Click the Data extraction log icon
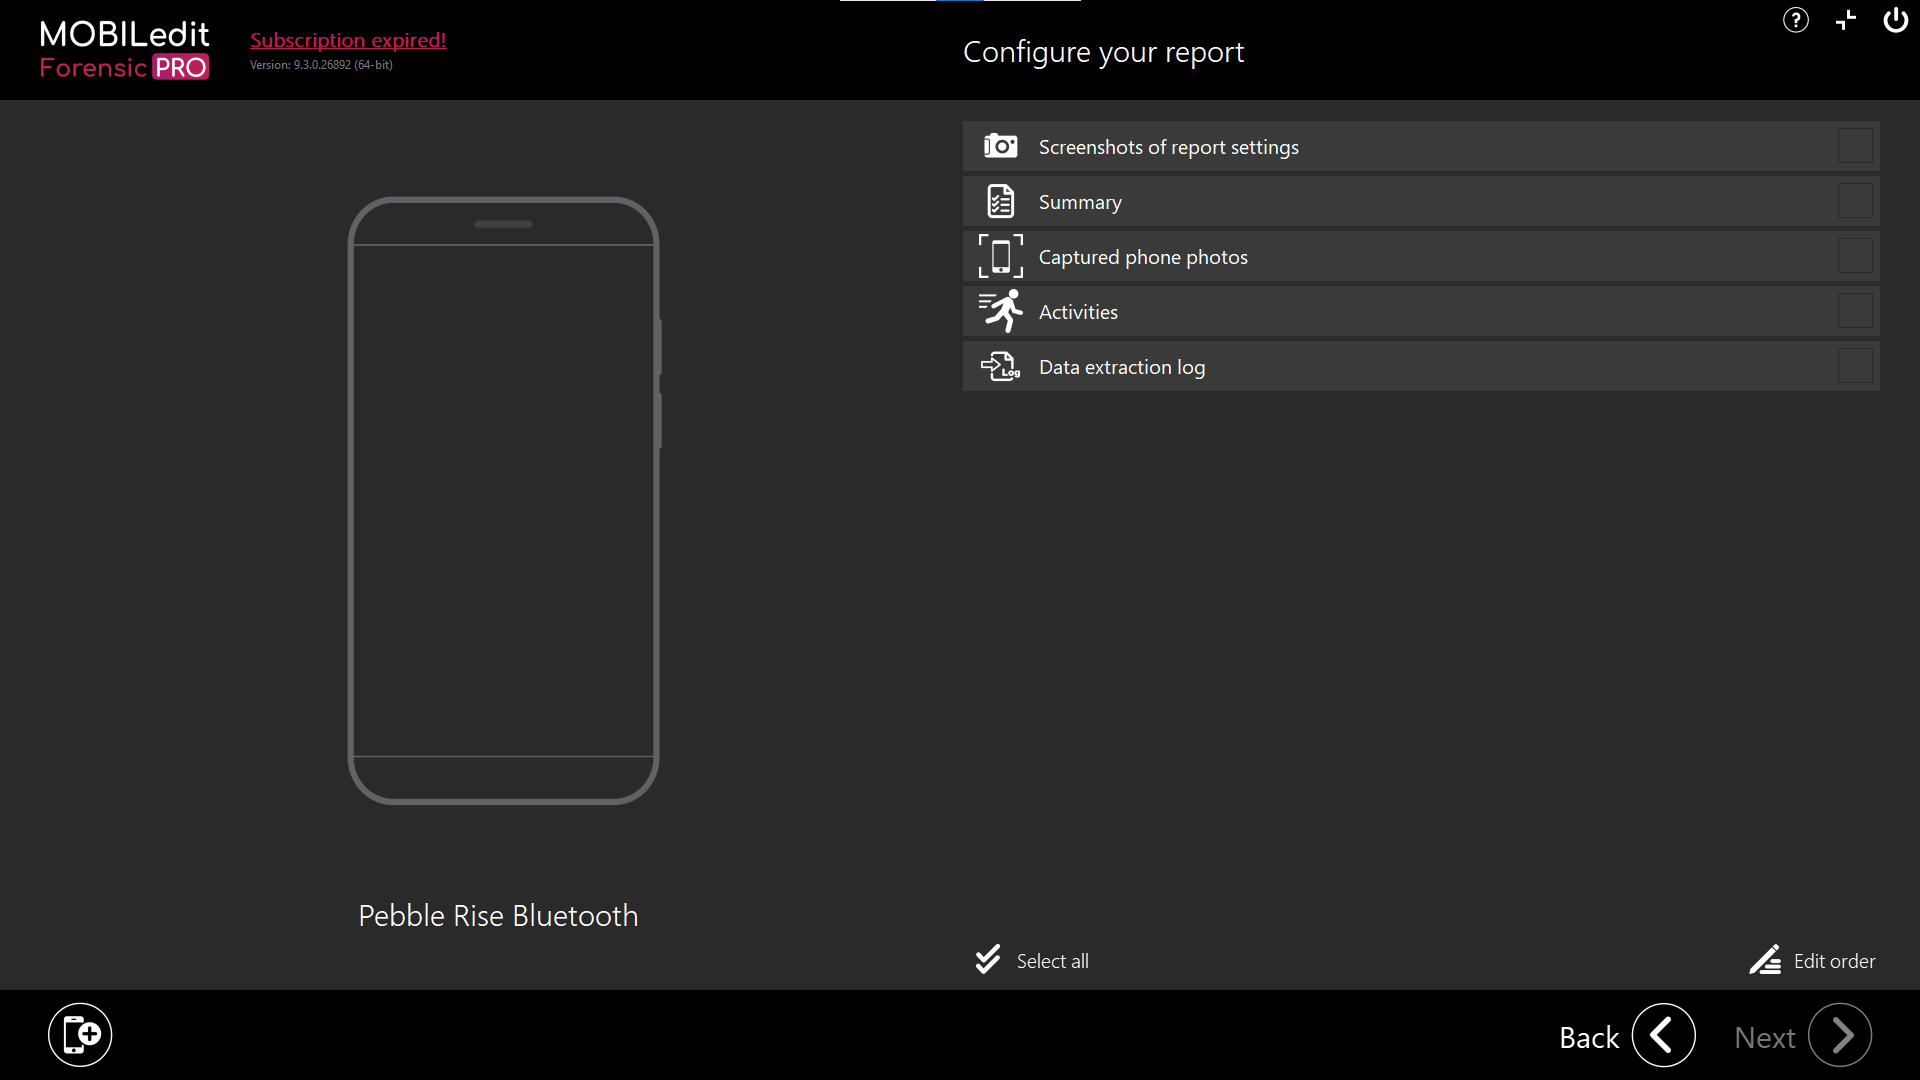Viewport: 1920px width, 1080px height. [x=1000, y=367]
